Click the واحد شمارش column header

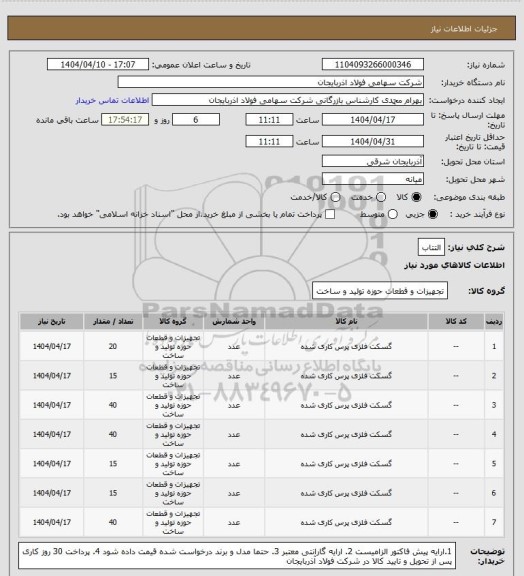click(234, 321)
